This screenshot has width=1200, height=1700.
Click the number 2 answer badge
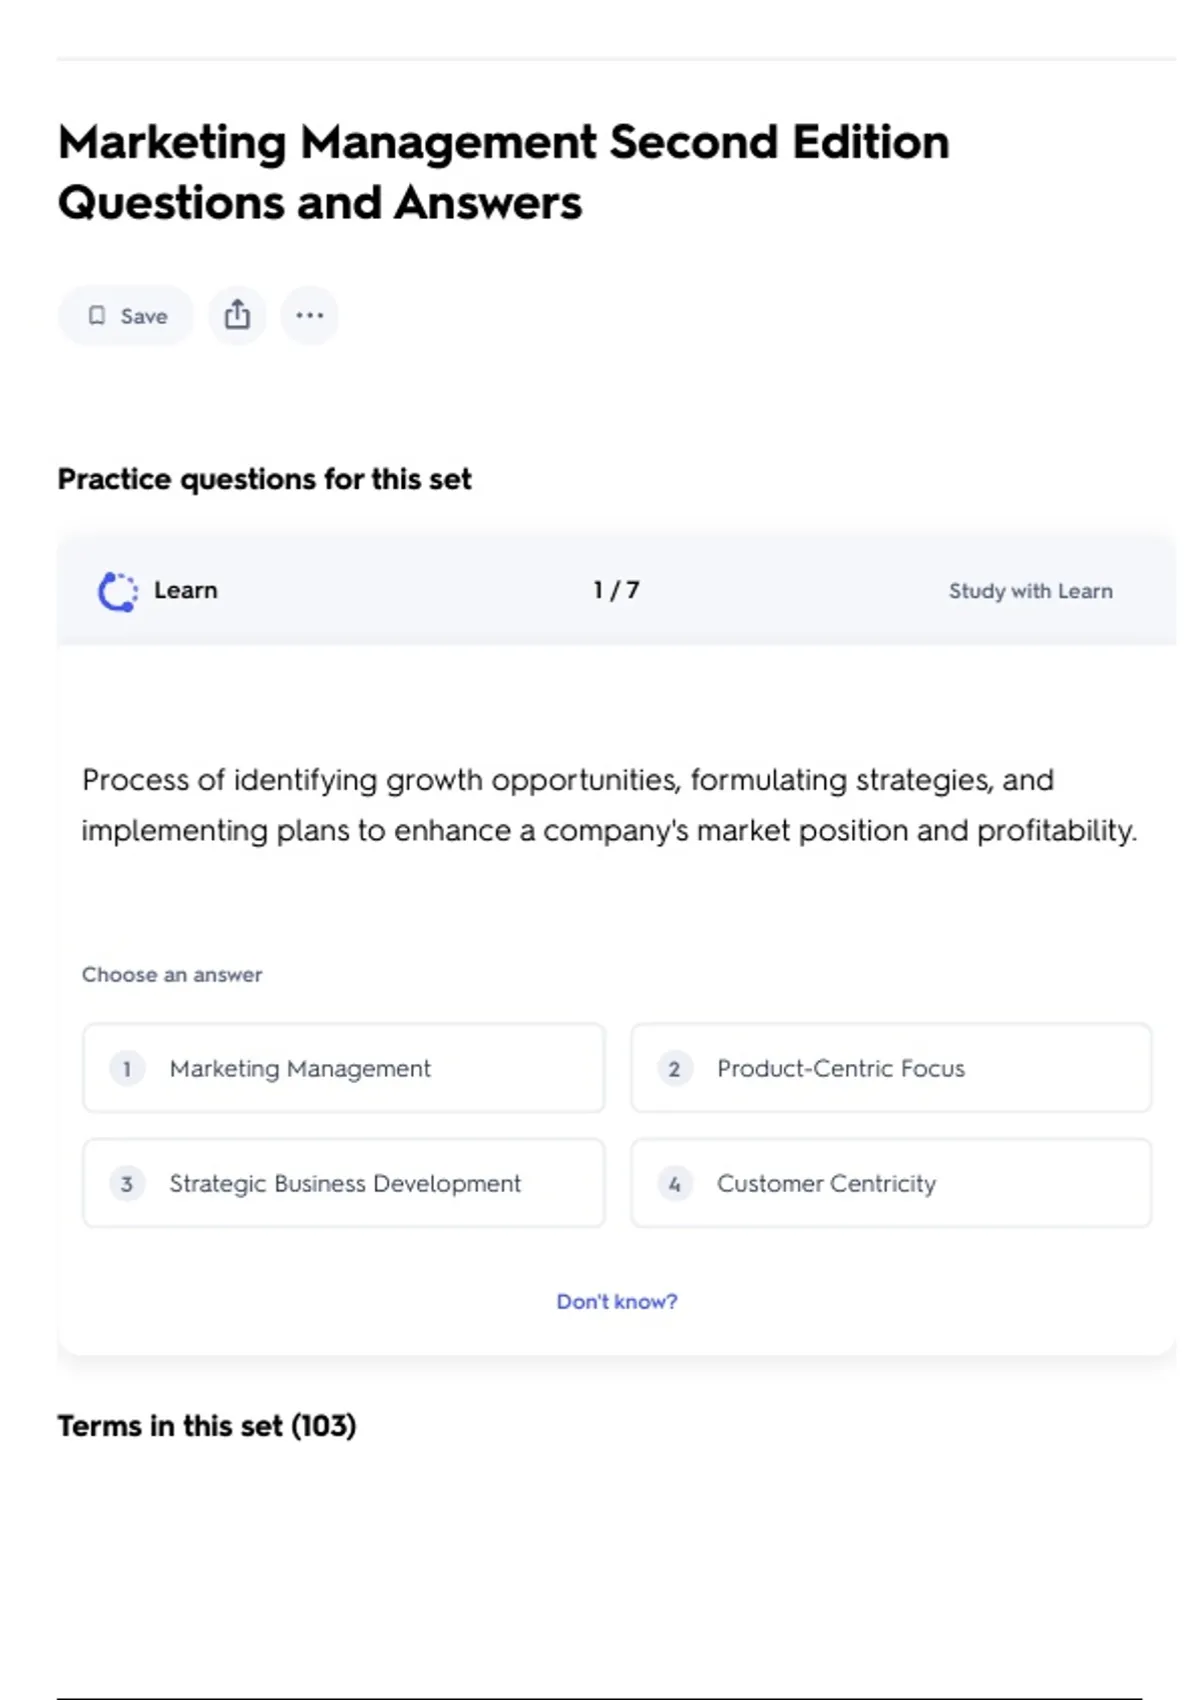pyautogui.click(x=674, y=1069)
